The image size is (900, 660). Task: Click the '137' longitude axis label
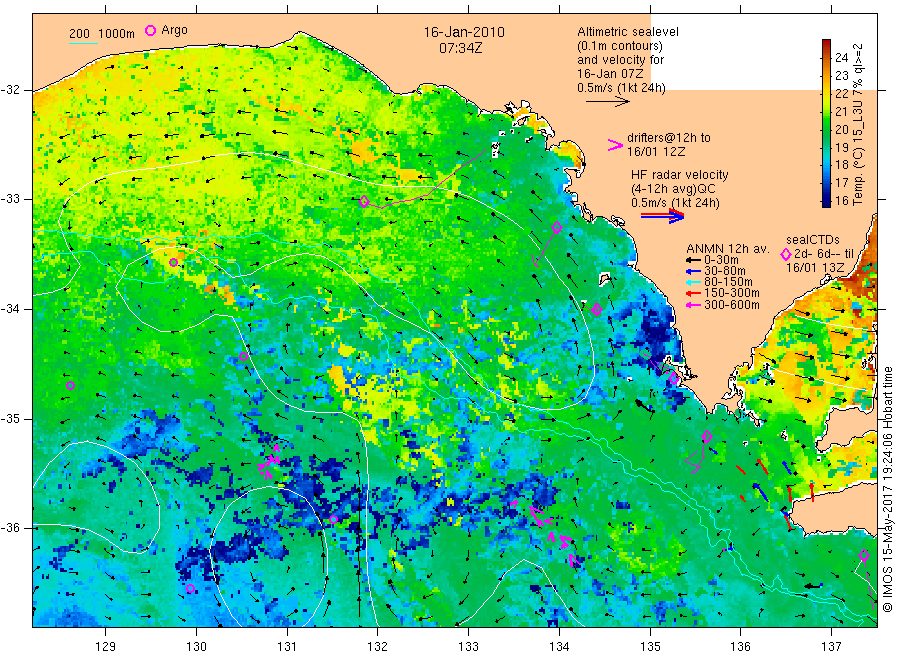click(832, 647)
